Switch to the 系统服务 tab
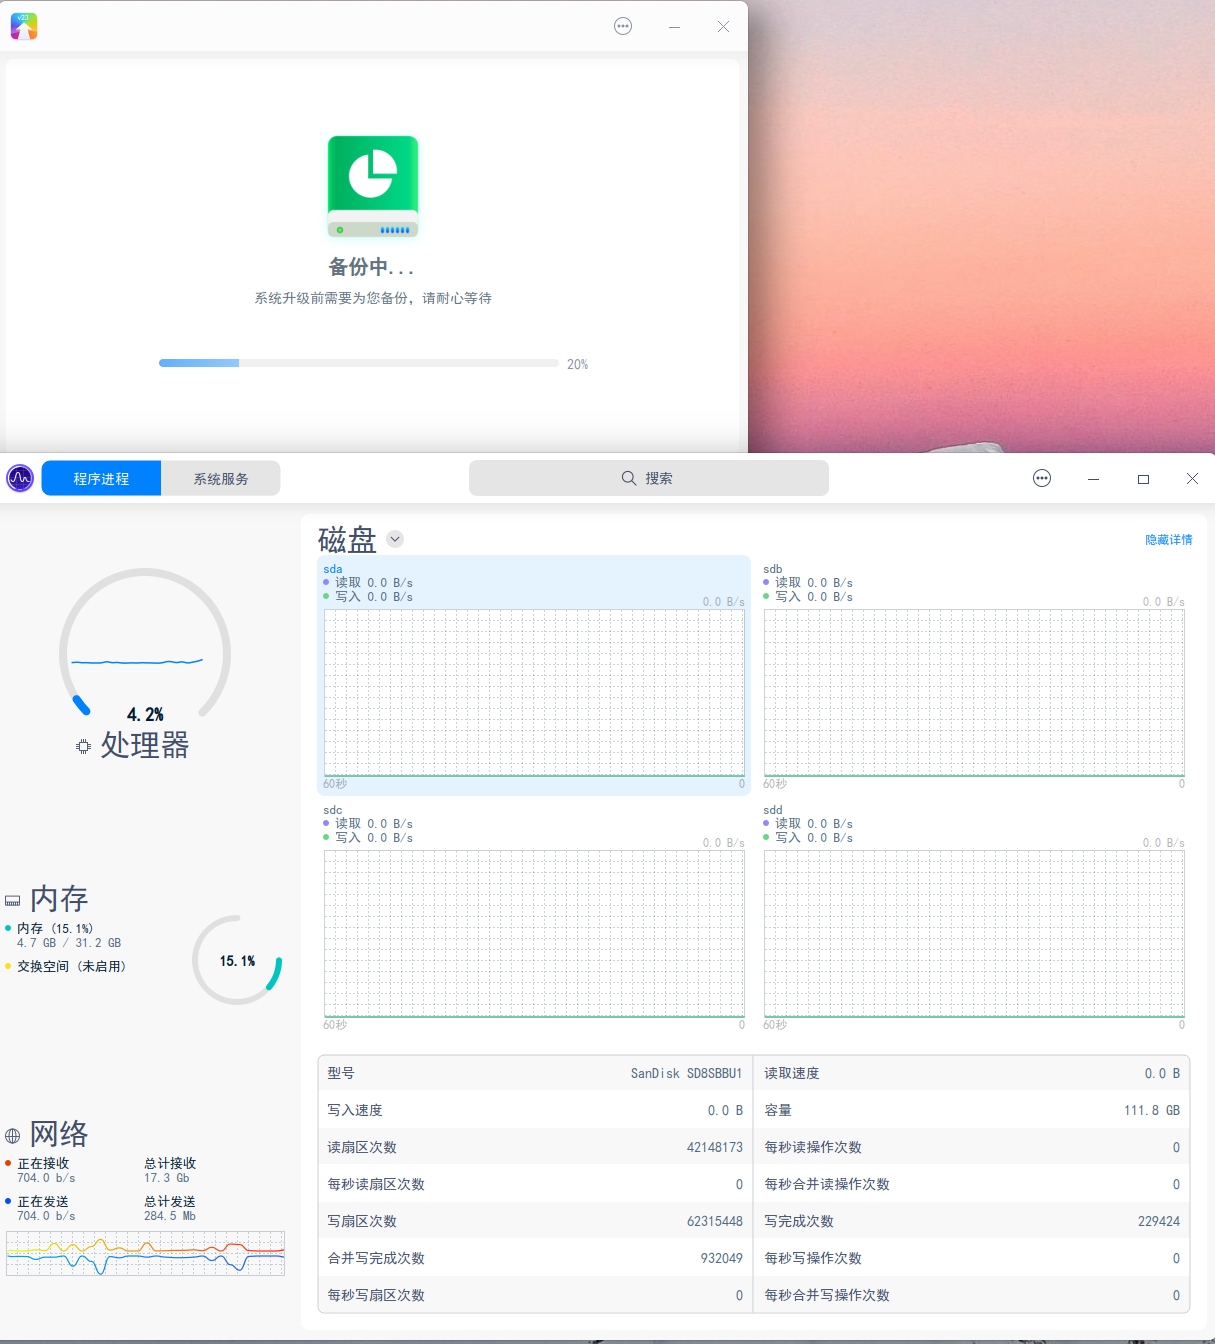The image size is (1215, 1344). click(220, 478)
